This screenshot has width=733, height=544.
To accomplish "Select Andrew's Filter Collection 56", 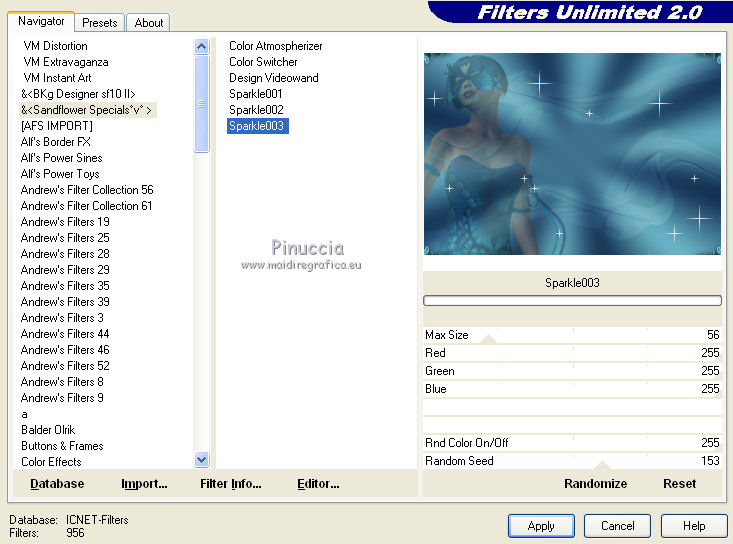I will pos(87,190).
